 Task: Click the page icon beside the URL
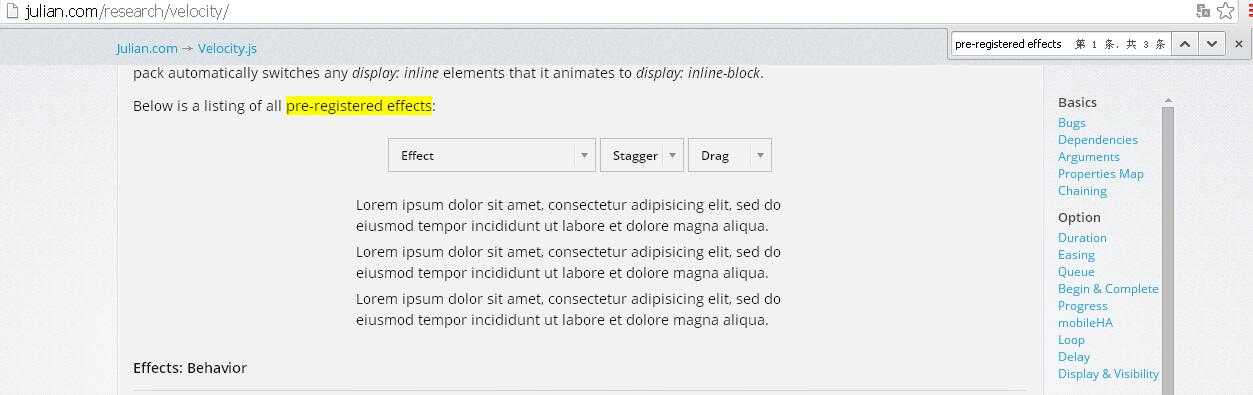coord(12,11)
